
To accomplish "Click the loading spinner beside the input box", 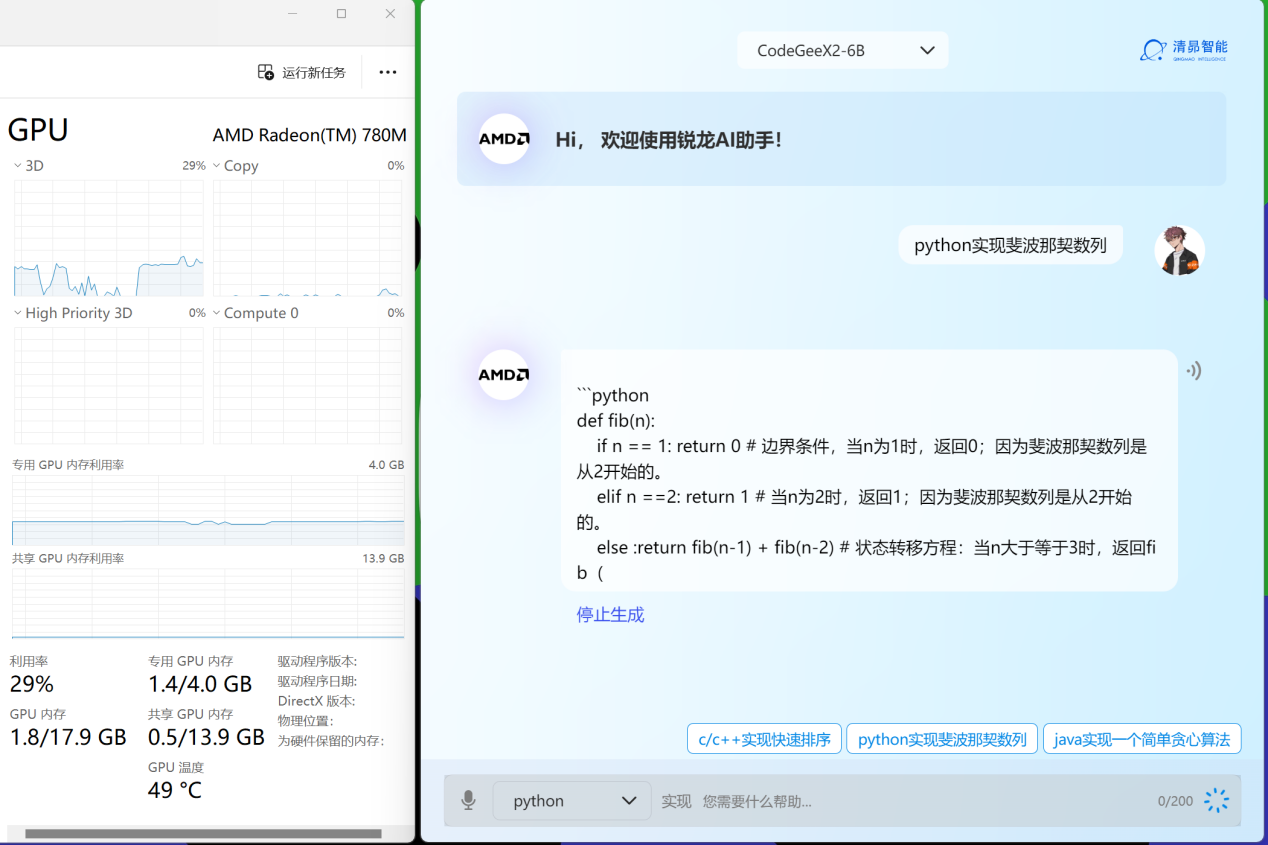I will 1216,800.
